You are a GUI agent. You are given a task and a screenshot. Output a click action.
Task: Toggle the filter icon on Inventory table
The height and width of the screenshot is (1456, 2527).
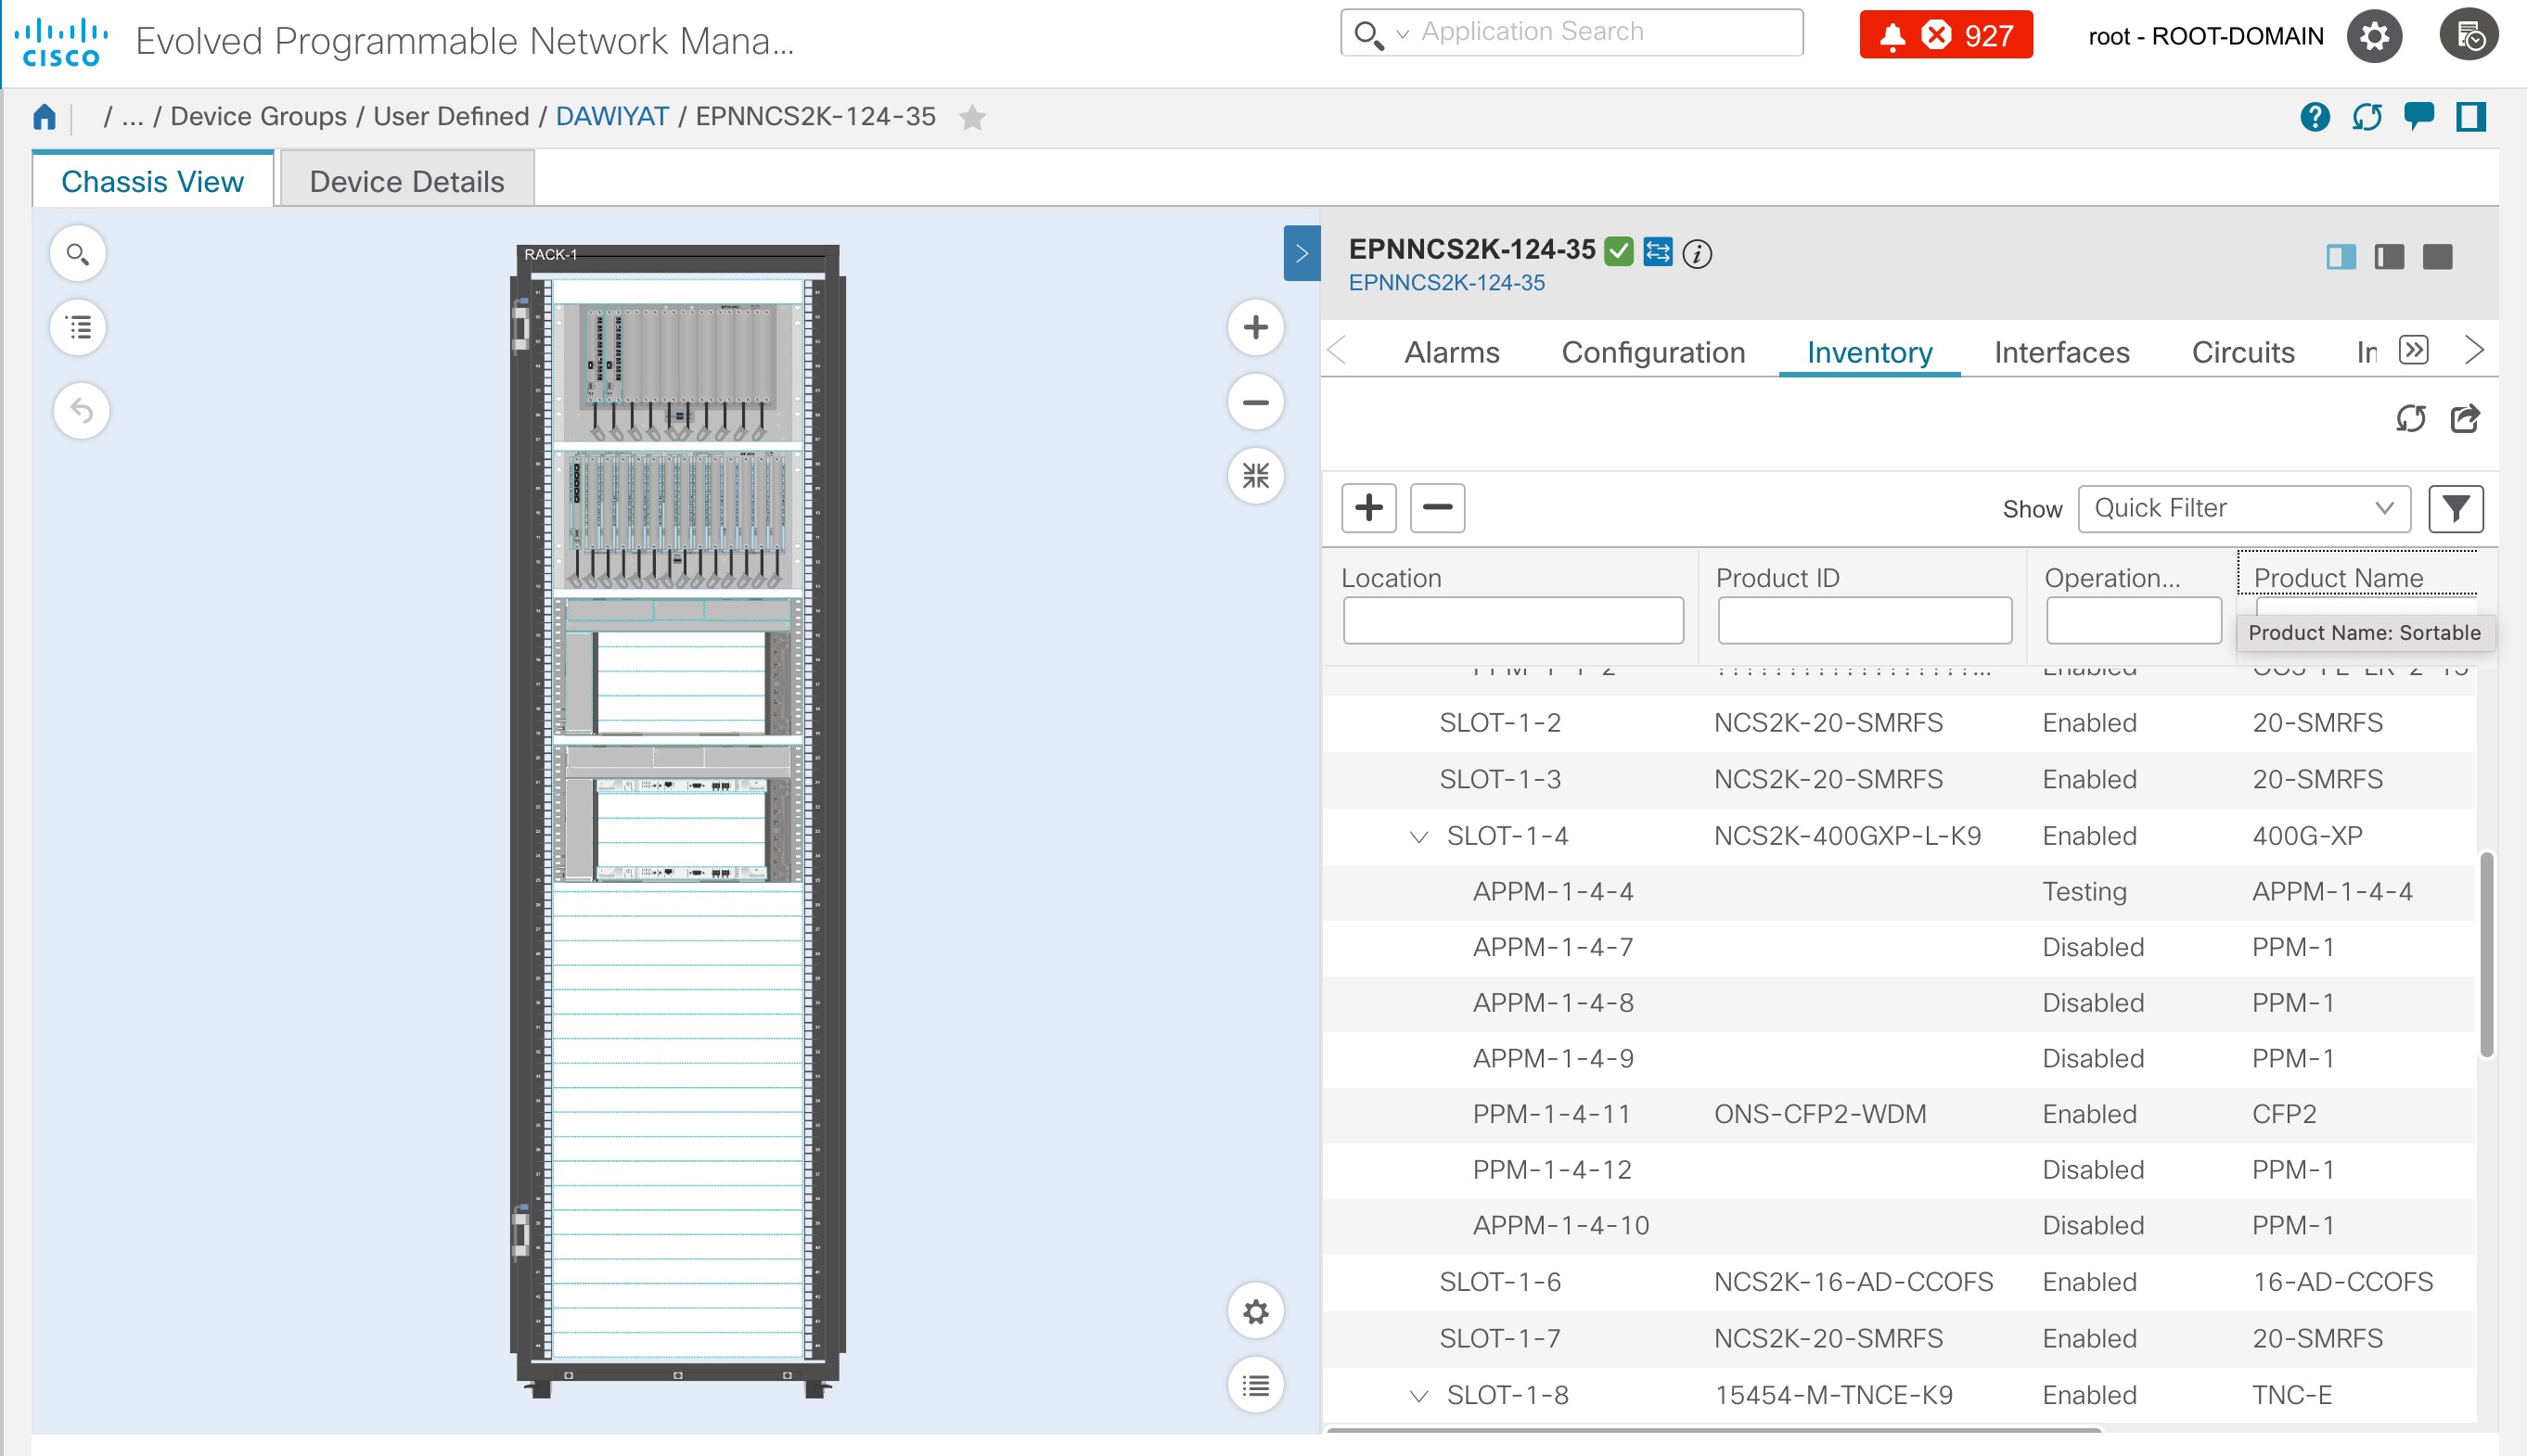pyautogui.click(x=2457, y=508)
